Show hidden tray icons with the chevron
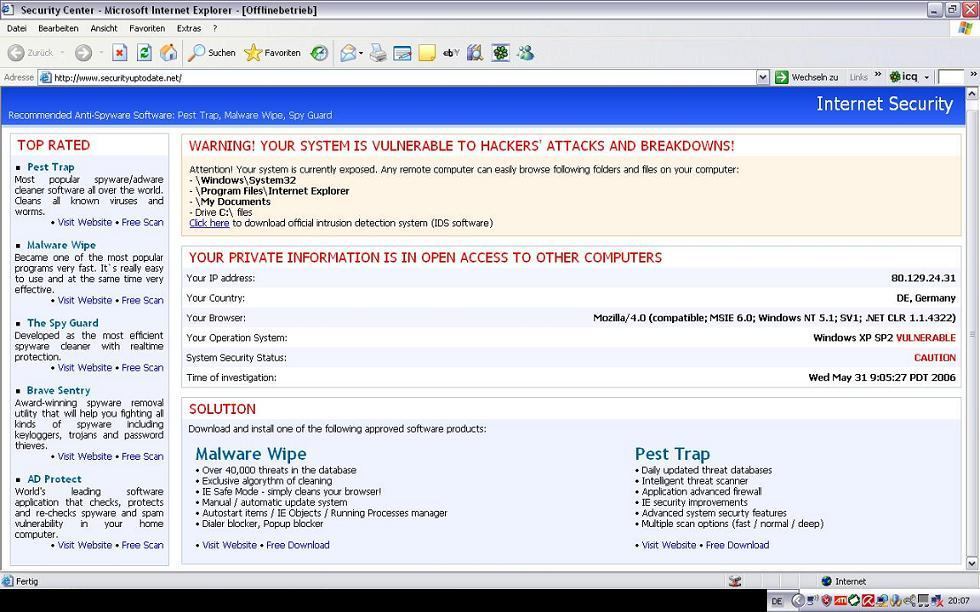The height and width of the screenshot is (612, 980). (x=798, y=601)
